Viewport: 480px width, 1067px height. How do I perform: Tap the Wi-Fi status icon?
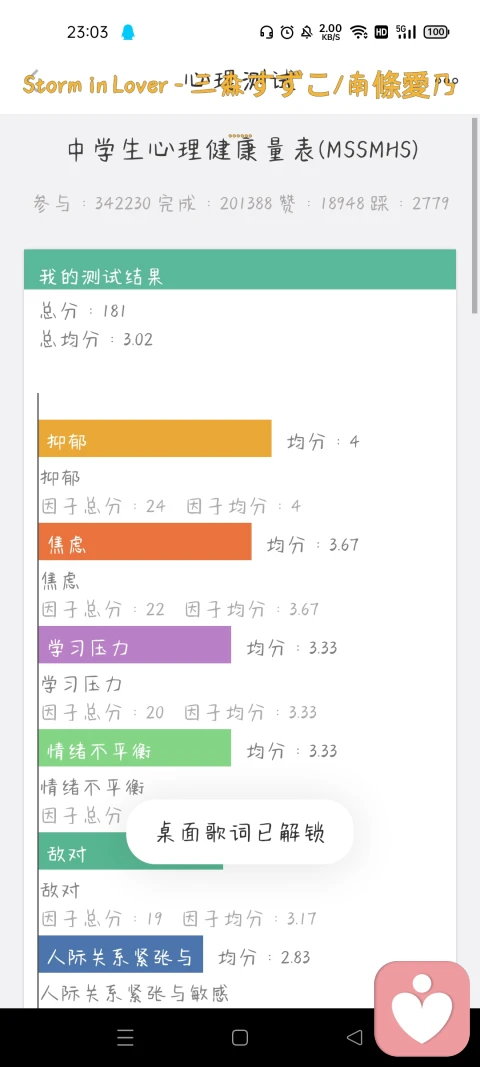pyautogui.click(x=359, y=32)
